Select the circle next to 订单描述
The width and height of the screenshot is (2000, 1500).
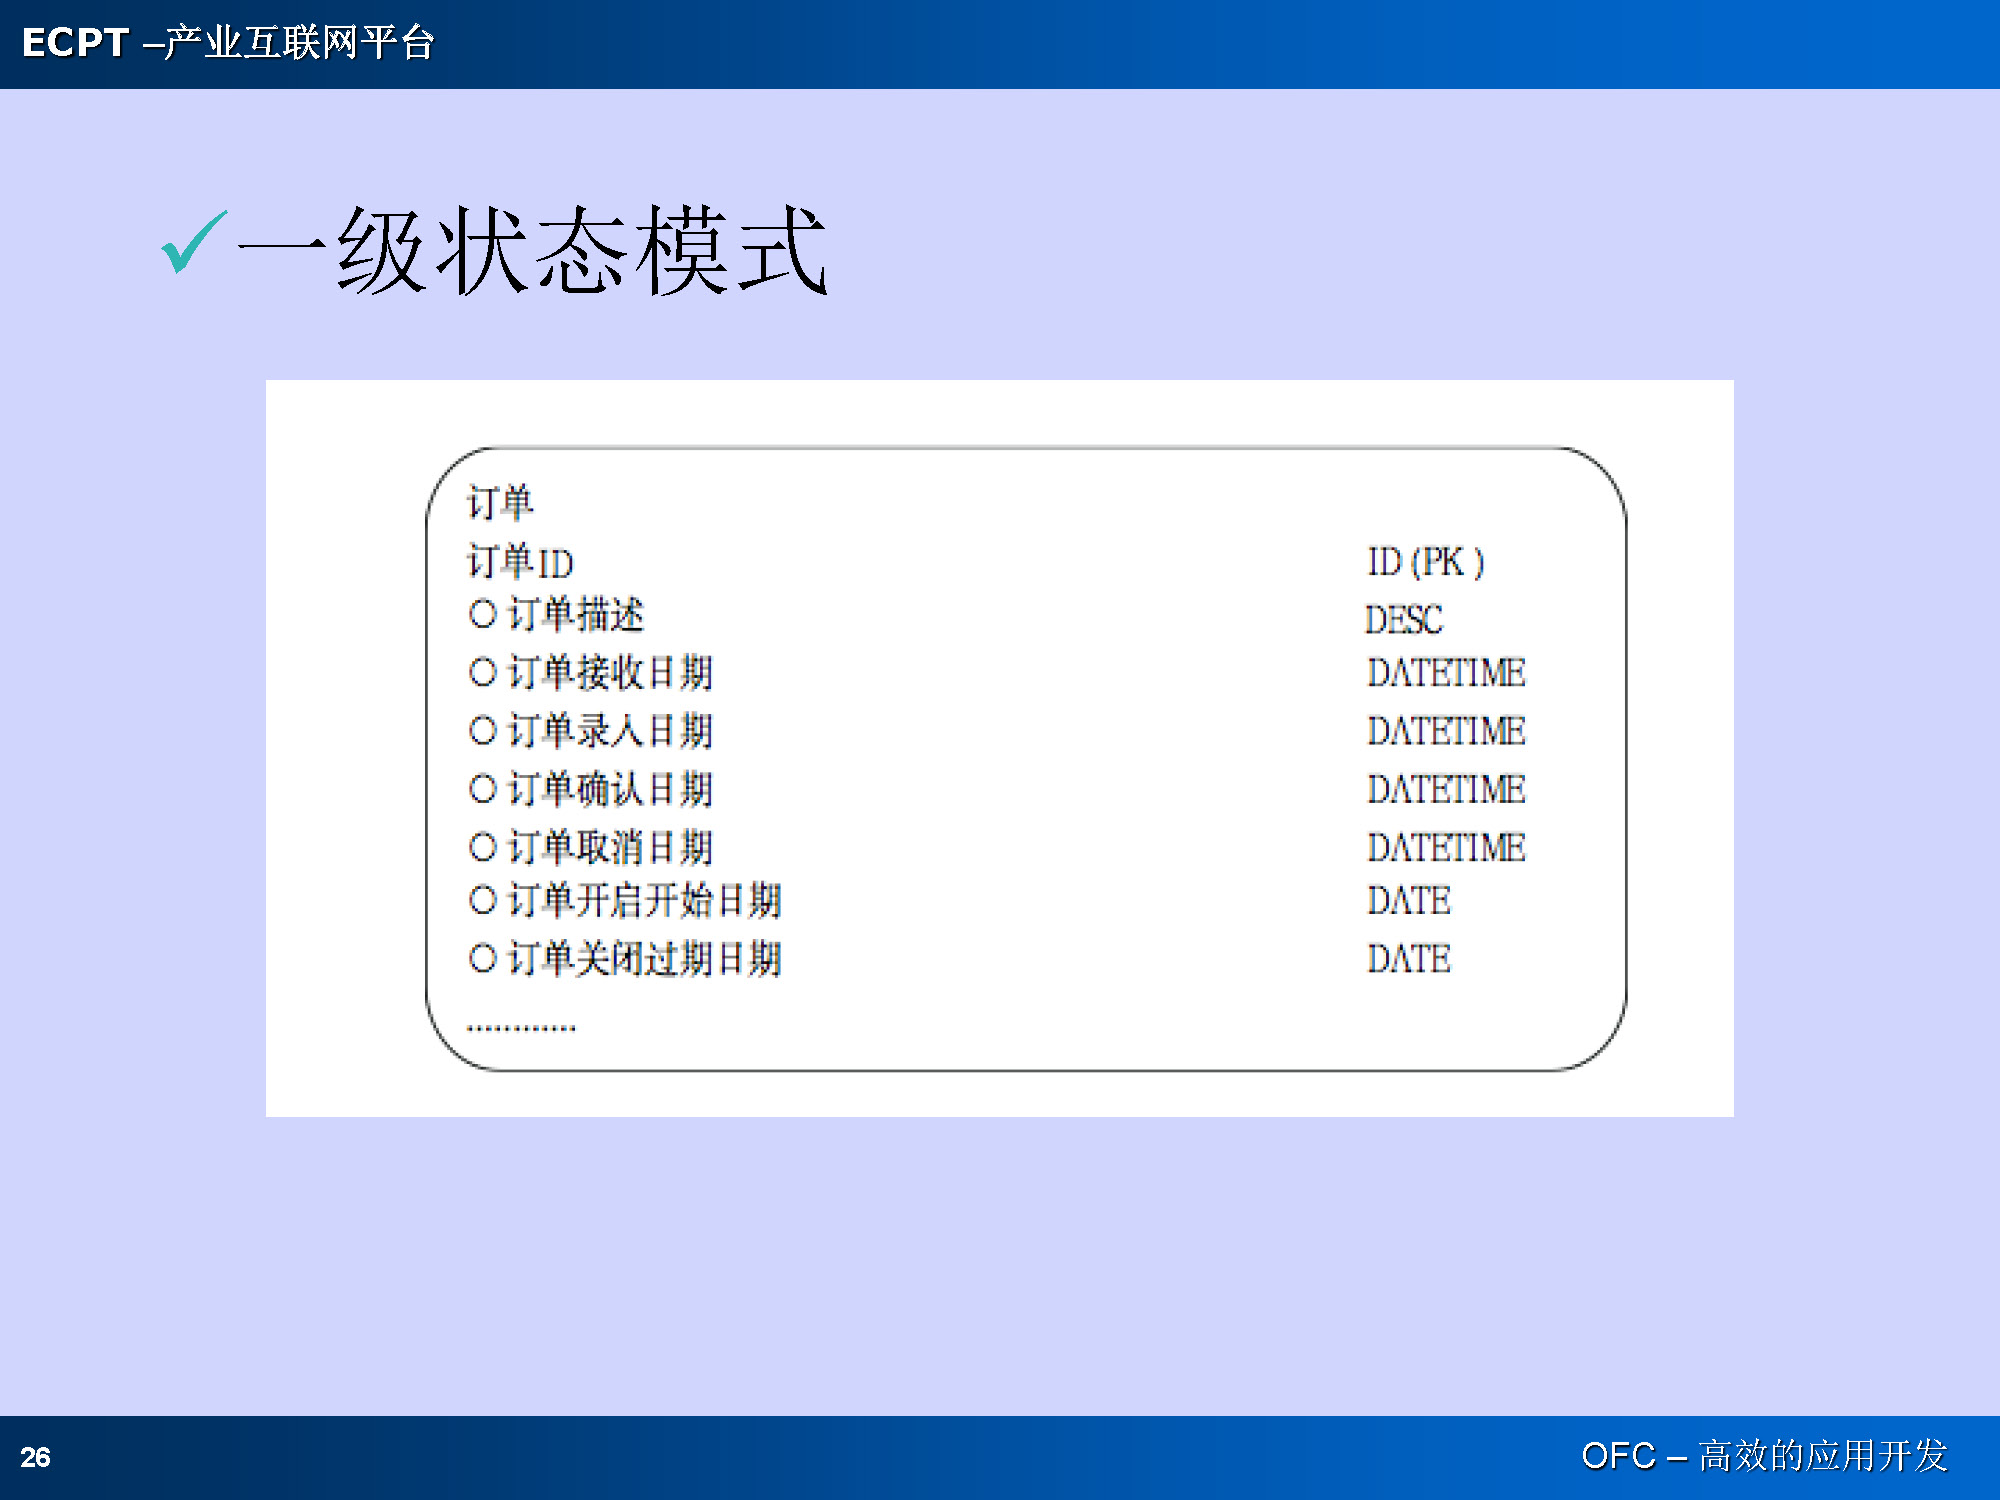483,613
